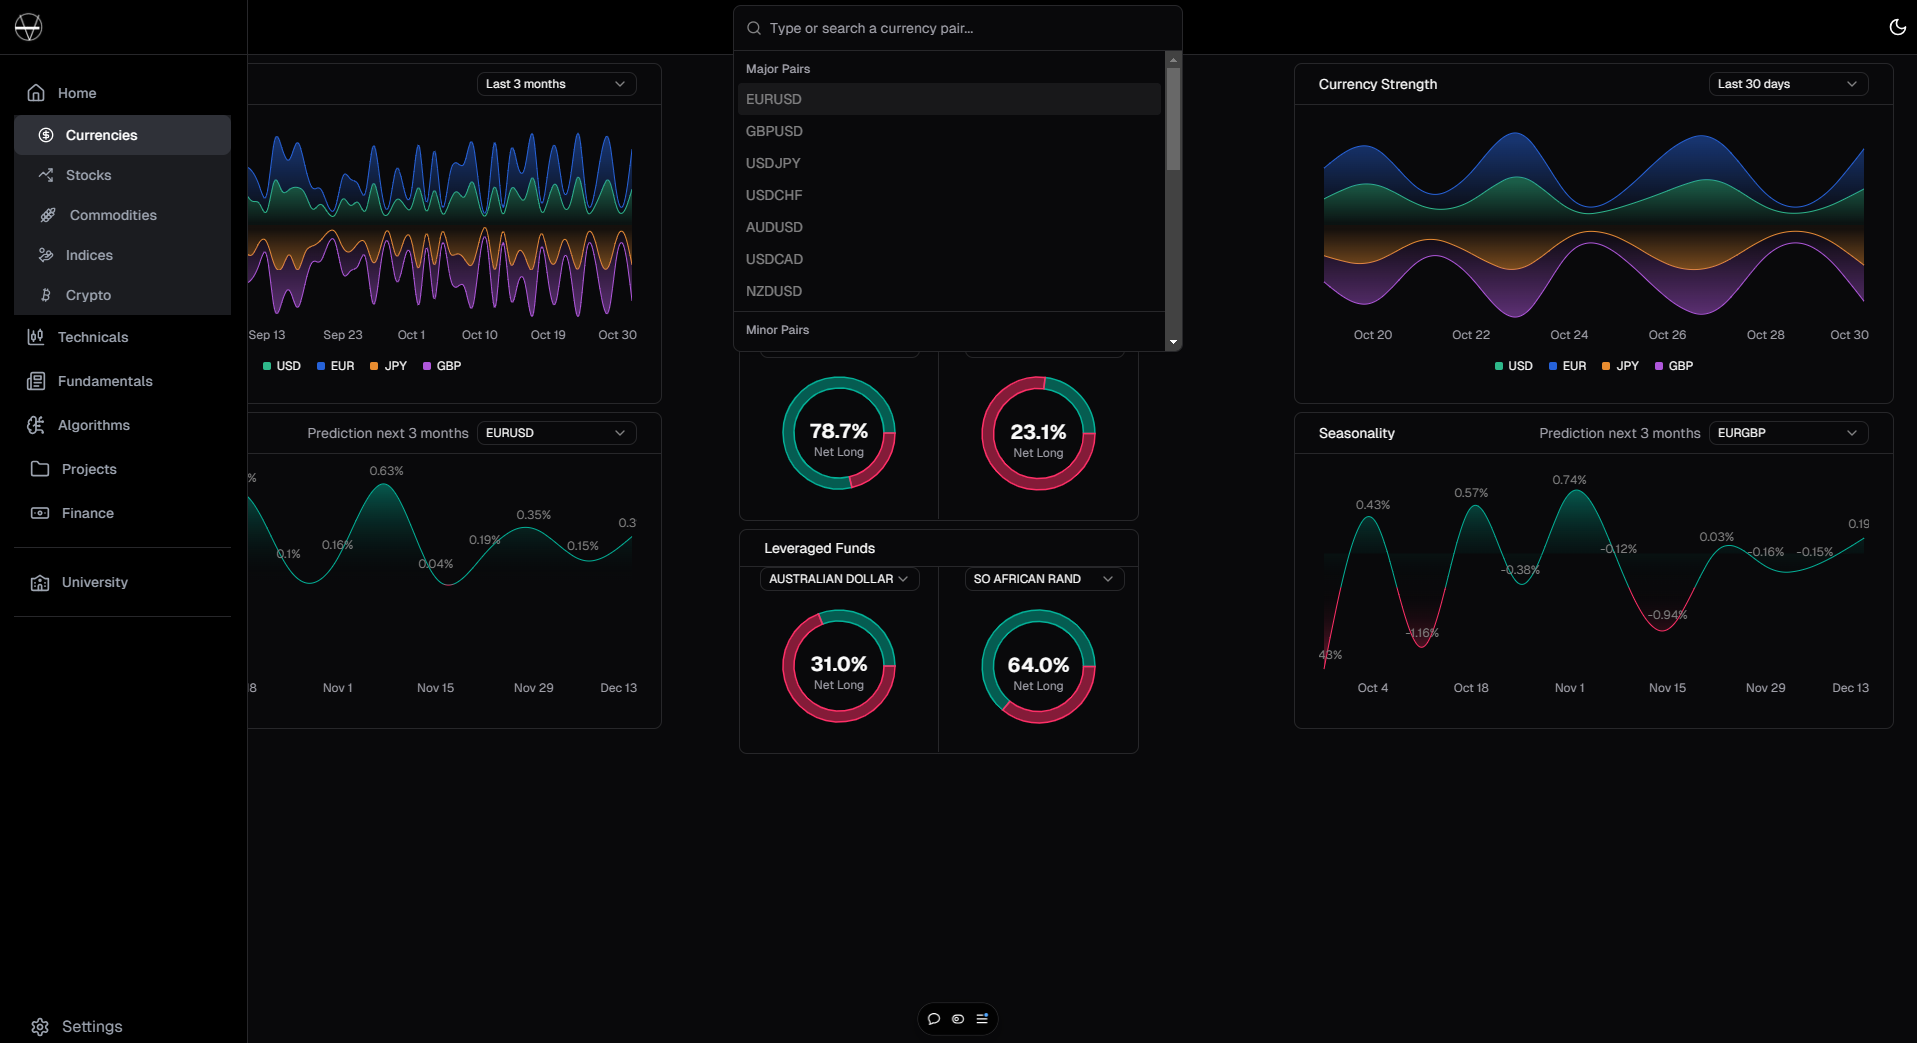Select the GBPUSD currency pair option
The height and width of the screenshot is (1043, 1917).
click(774, 131)
